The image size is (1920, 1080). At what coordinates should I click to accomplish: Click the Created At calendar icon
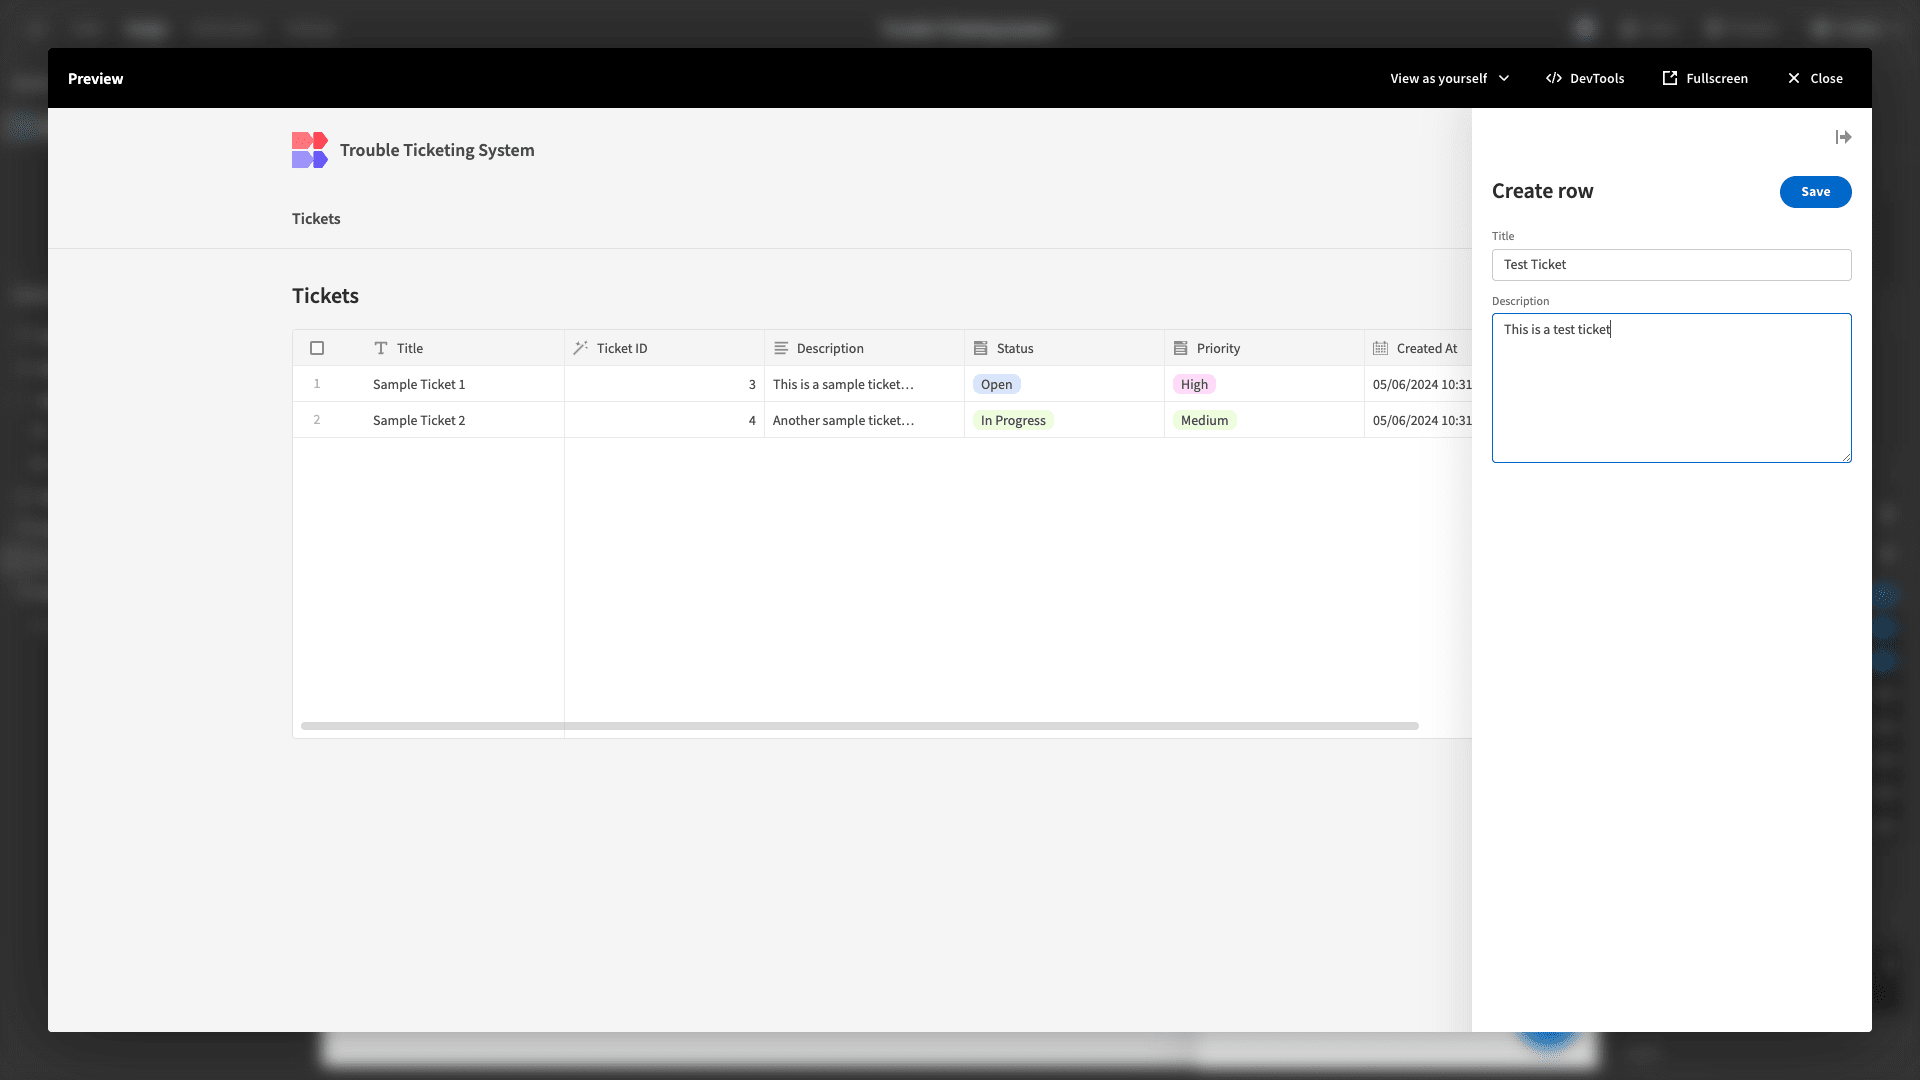(1380, 348)
